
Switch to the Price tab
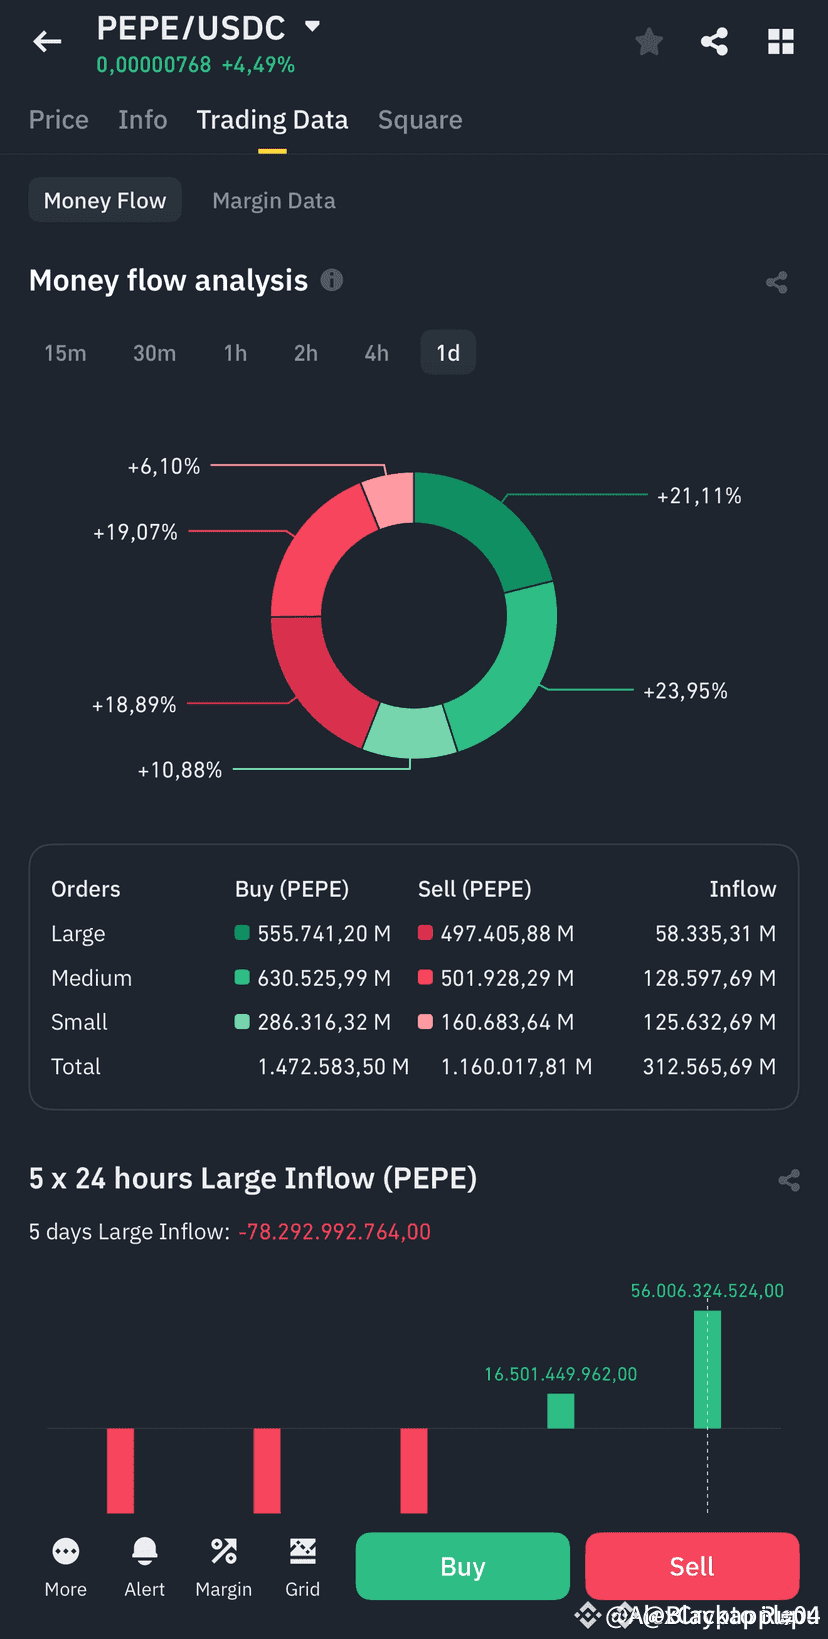58,119
